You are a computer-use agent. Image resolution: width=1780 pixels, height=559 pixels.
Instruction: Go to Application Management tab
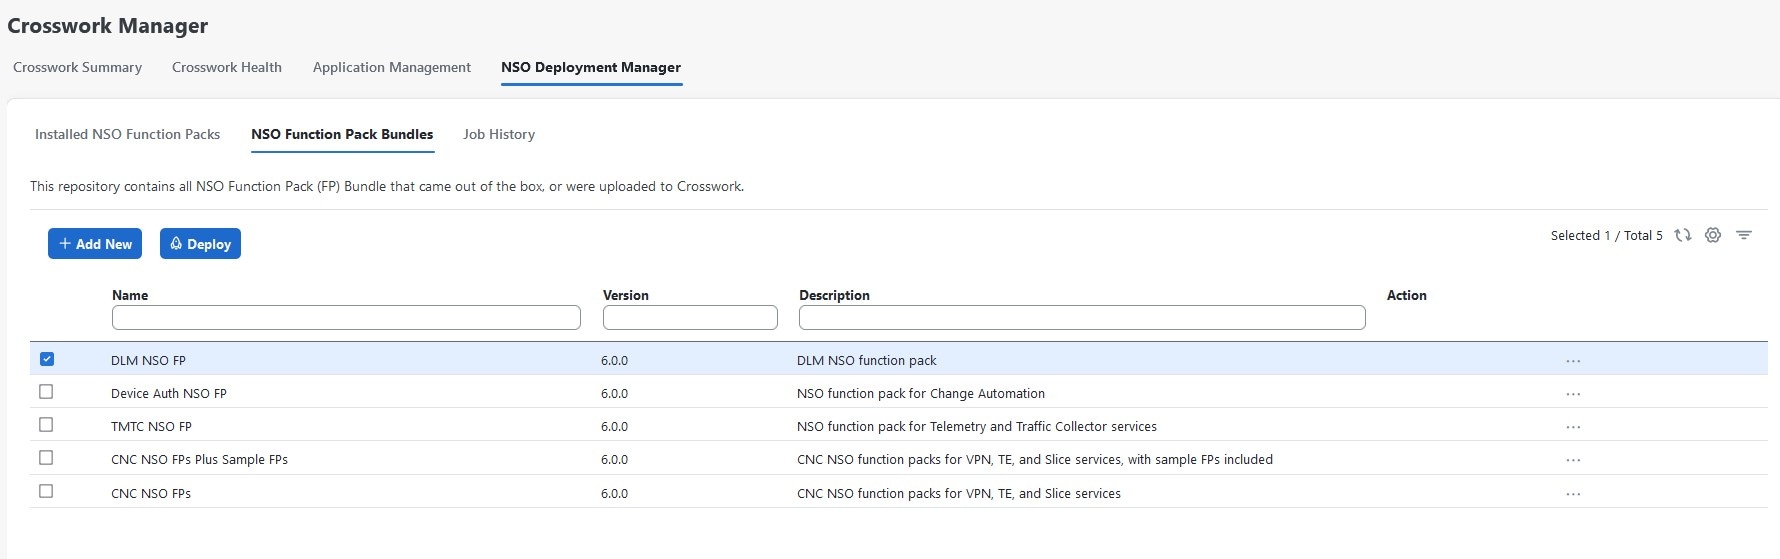click(392, 67)
